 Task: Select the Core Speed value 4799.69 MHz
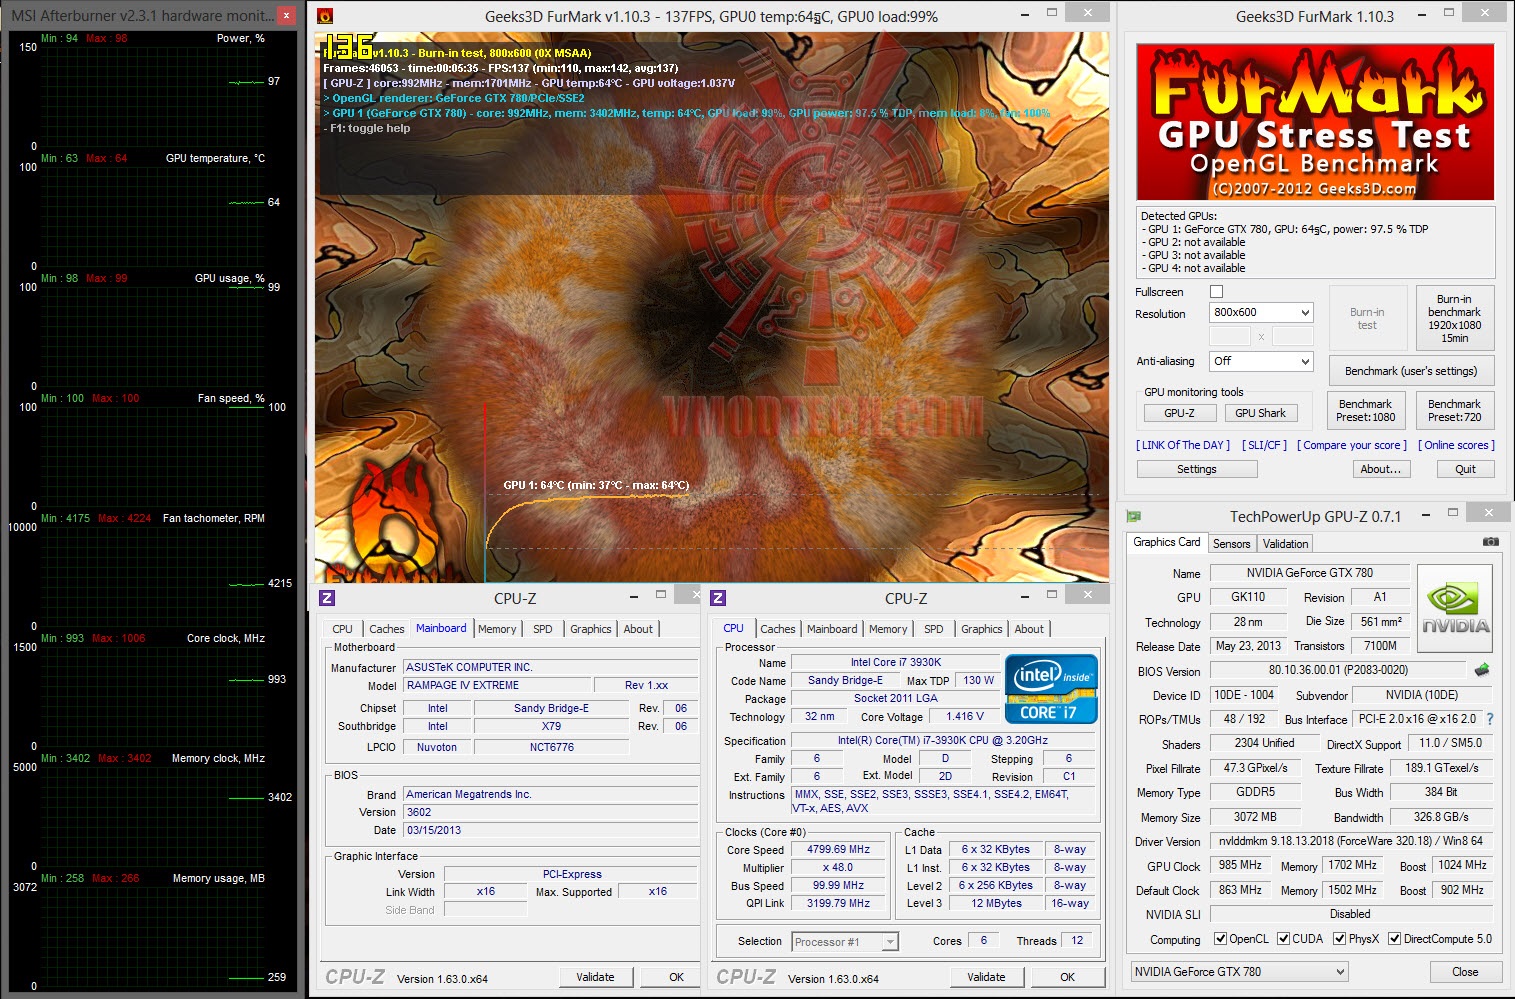(839, 849)
